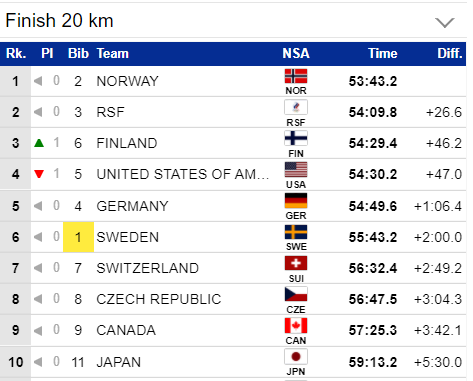Click the USA flag icon
This screenshot has height=381, width=473.
[x=296, y=169]
